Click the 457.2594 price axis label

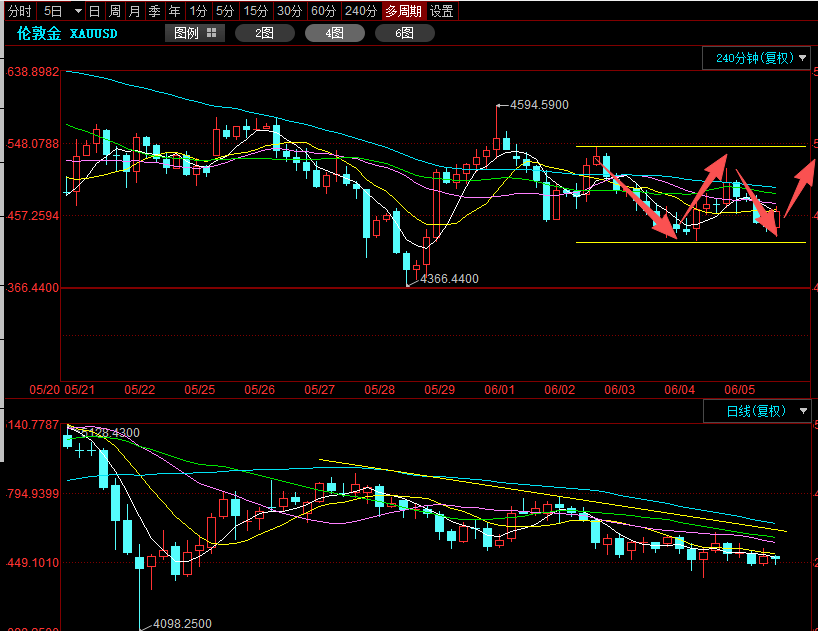pyautogui.click(x=32, y=215)
